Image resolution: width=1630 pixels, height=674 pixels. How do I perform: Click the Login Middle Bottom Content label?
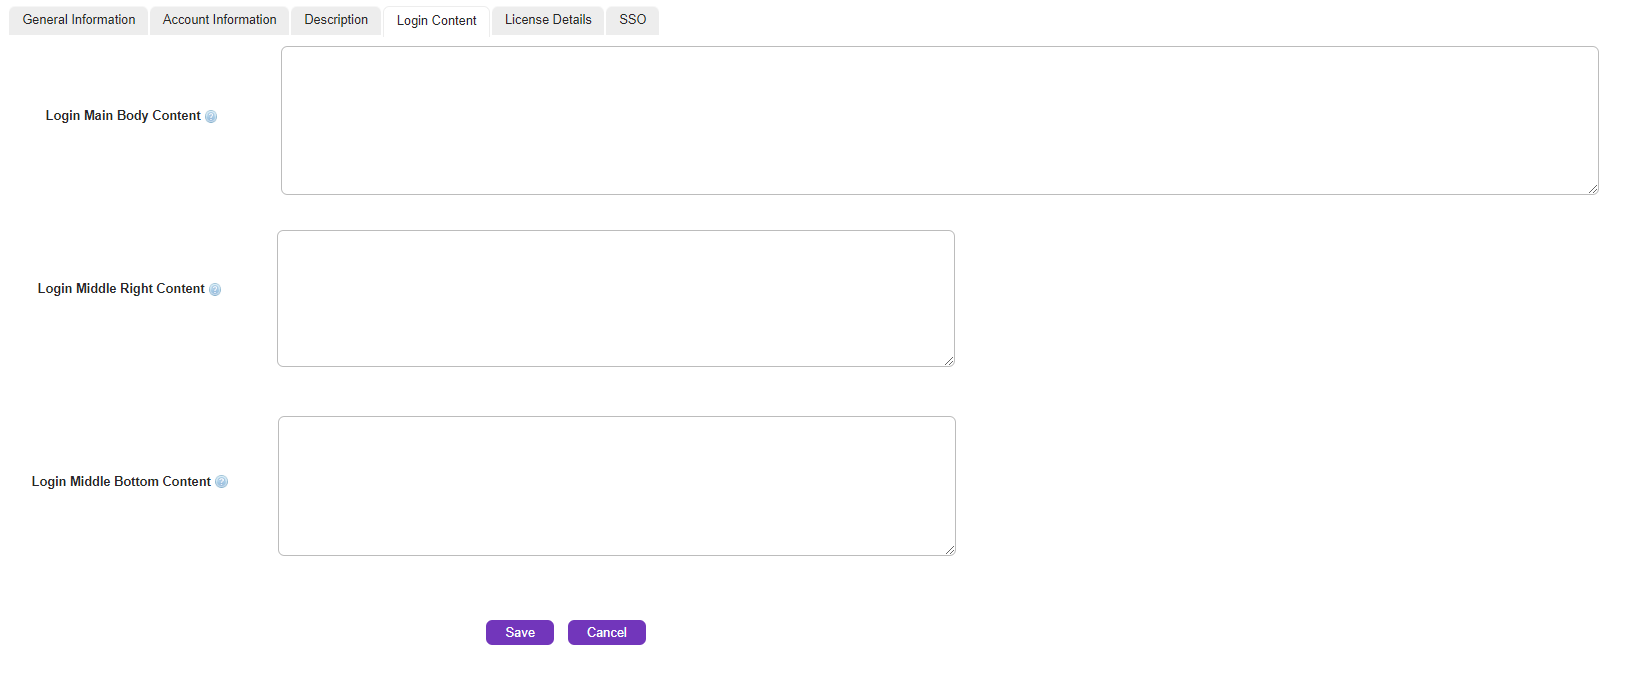tap(121, 482)
